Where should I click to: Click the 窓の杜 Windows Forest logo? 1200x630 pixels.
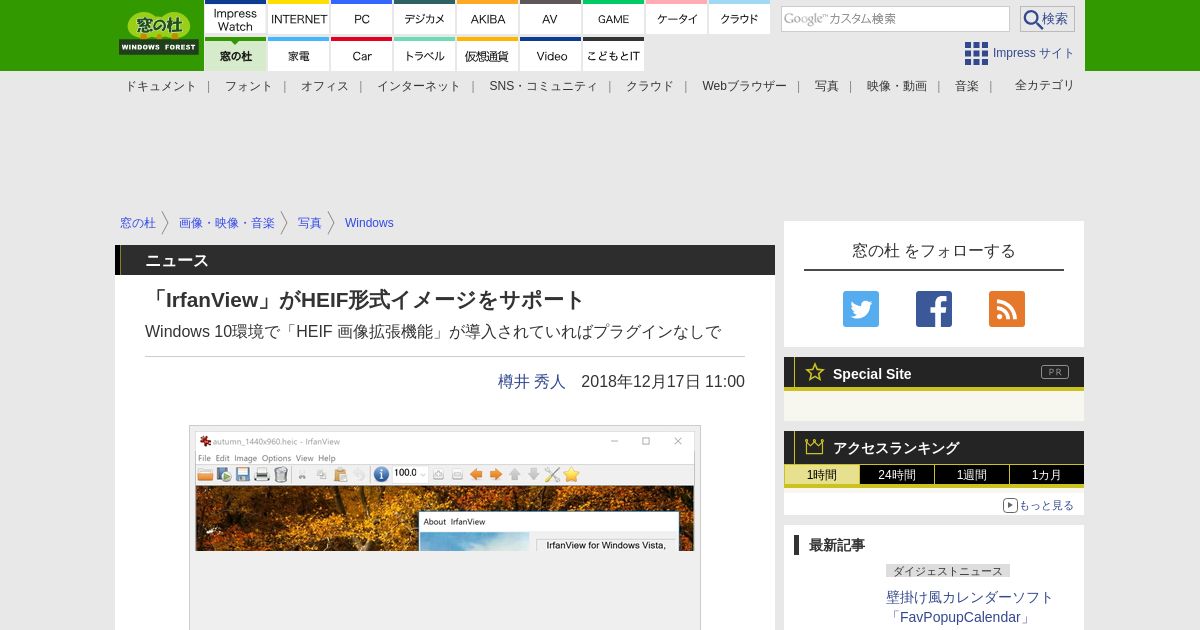tap(159, 34)
